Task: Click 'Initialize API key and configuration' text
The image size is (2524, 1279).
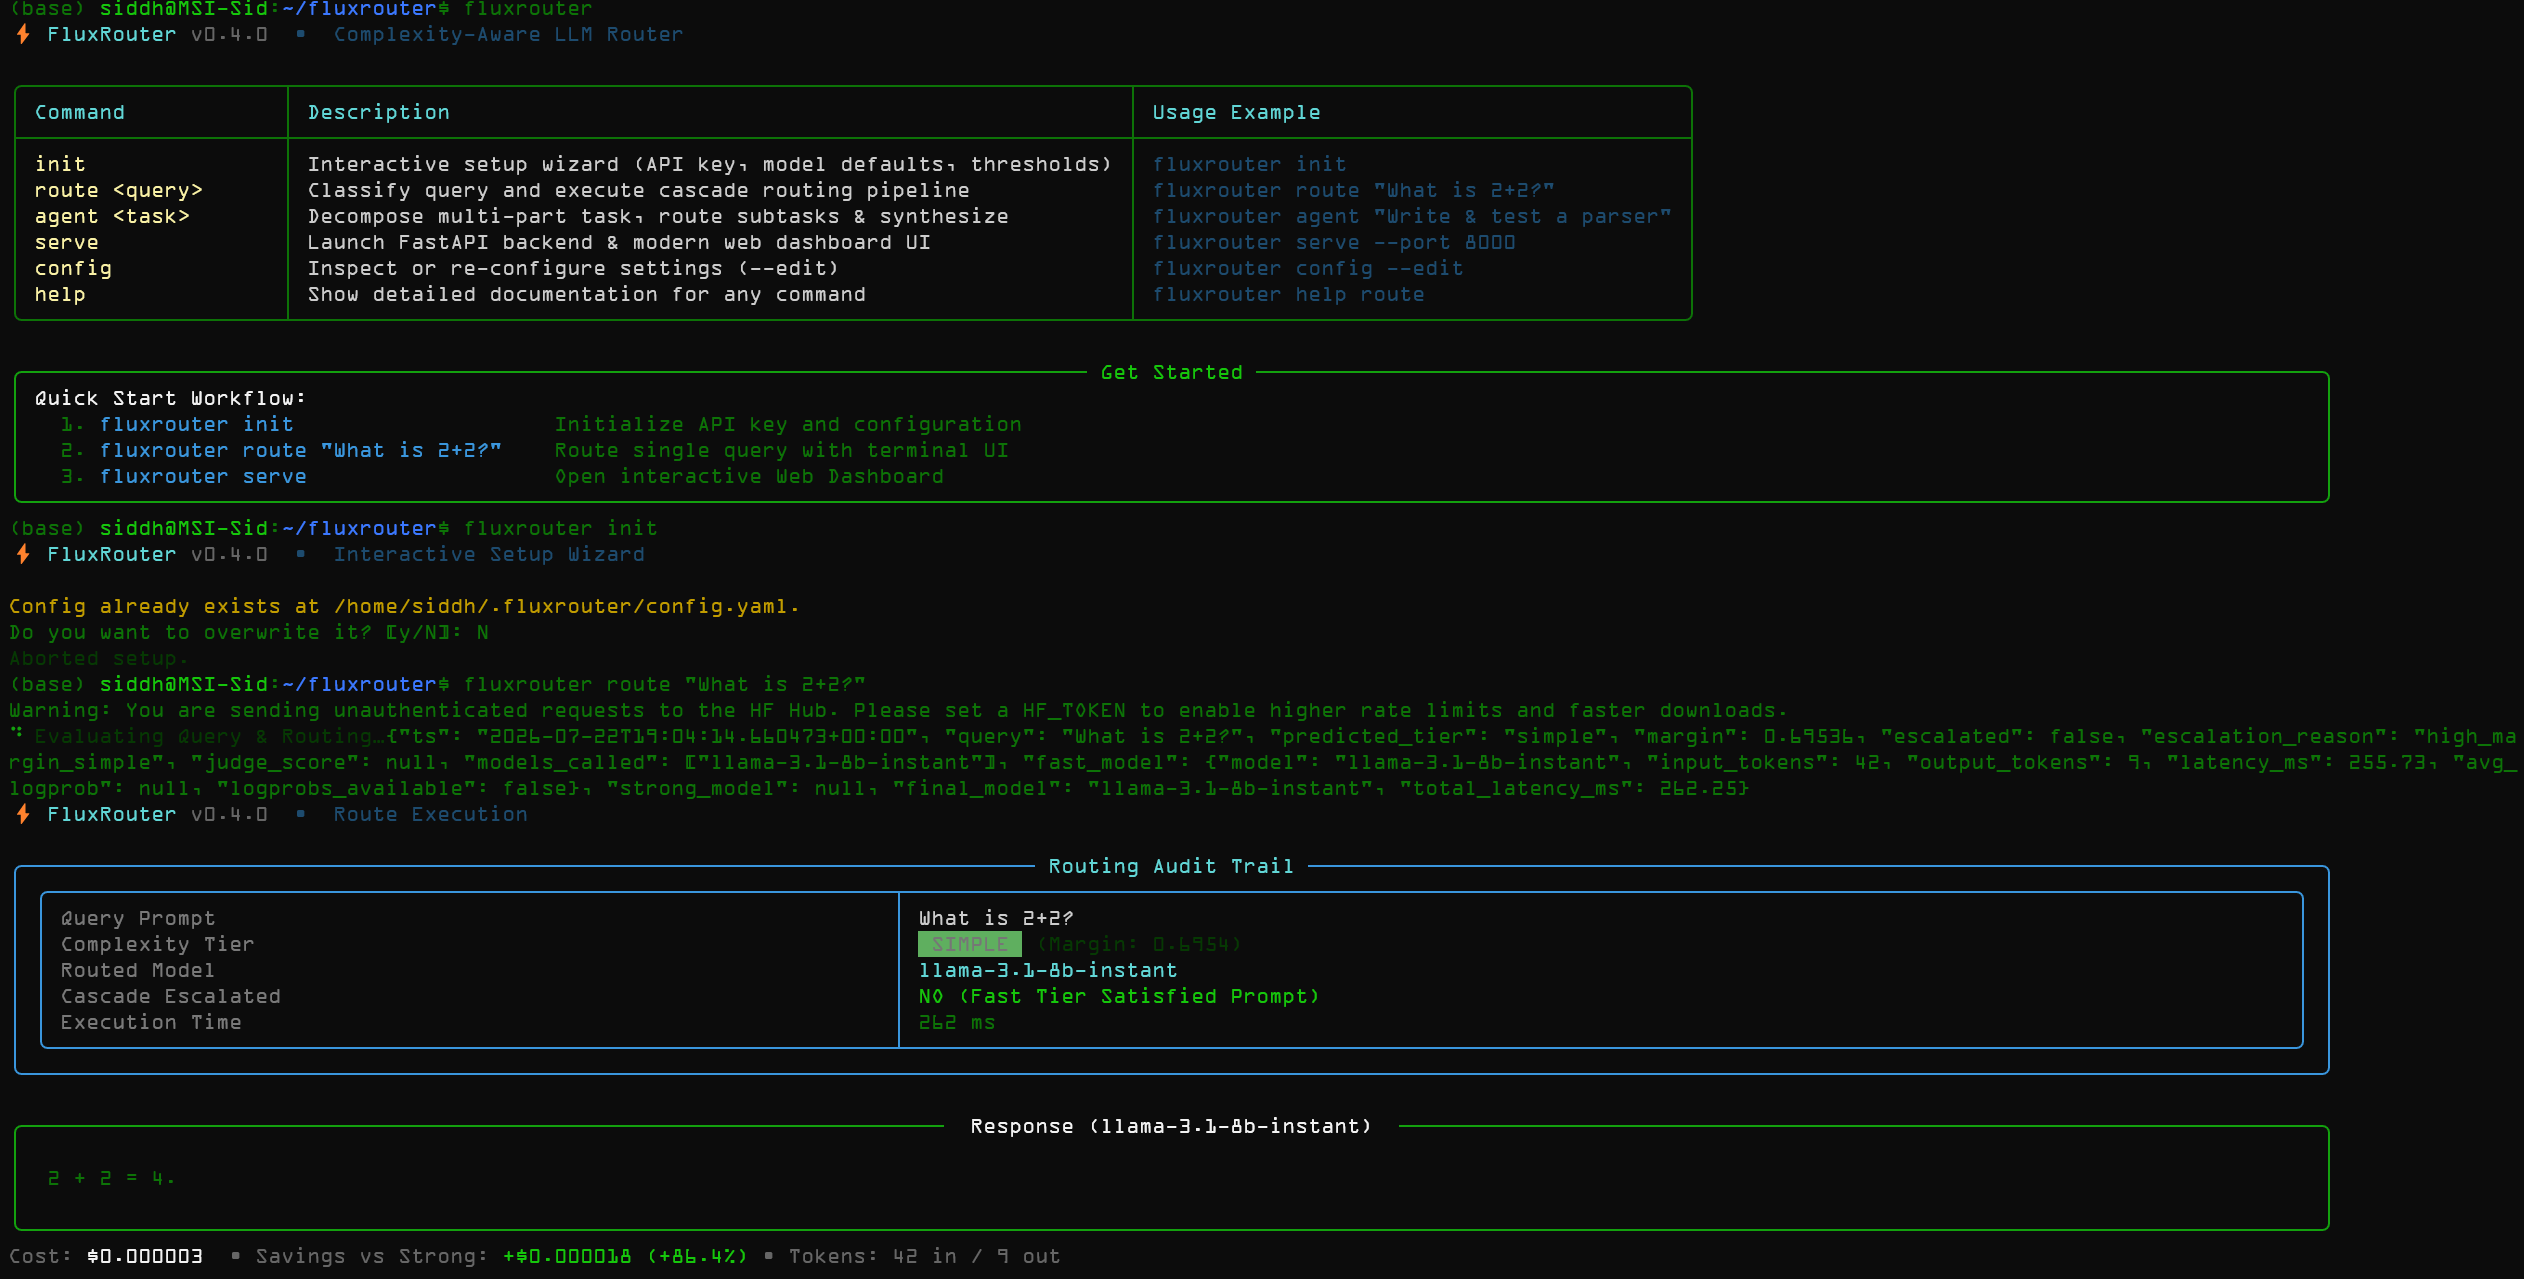Action: (x=788, y=424)
